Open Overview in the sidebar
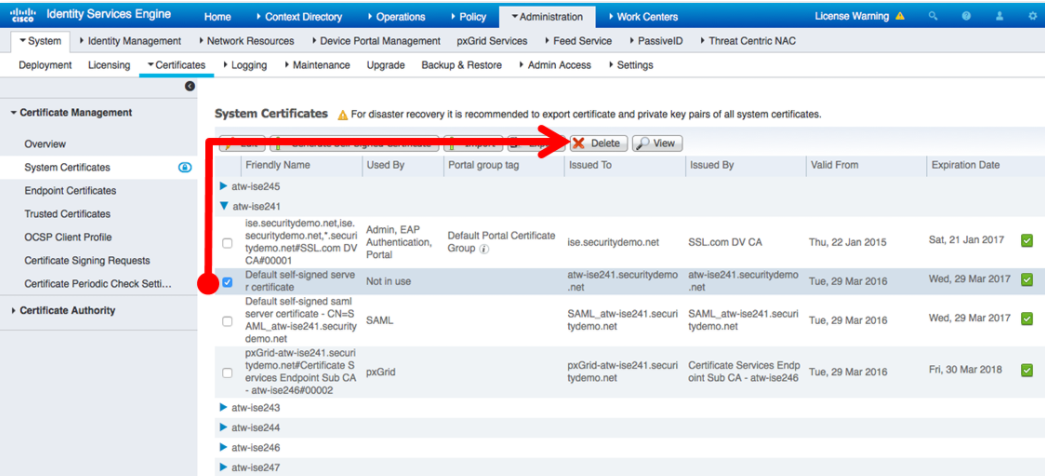 tap(45, 144)
